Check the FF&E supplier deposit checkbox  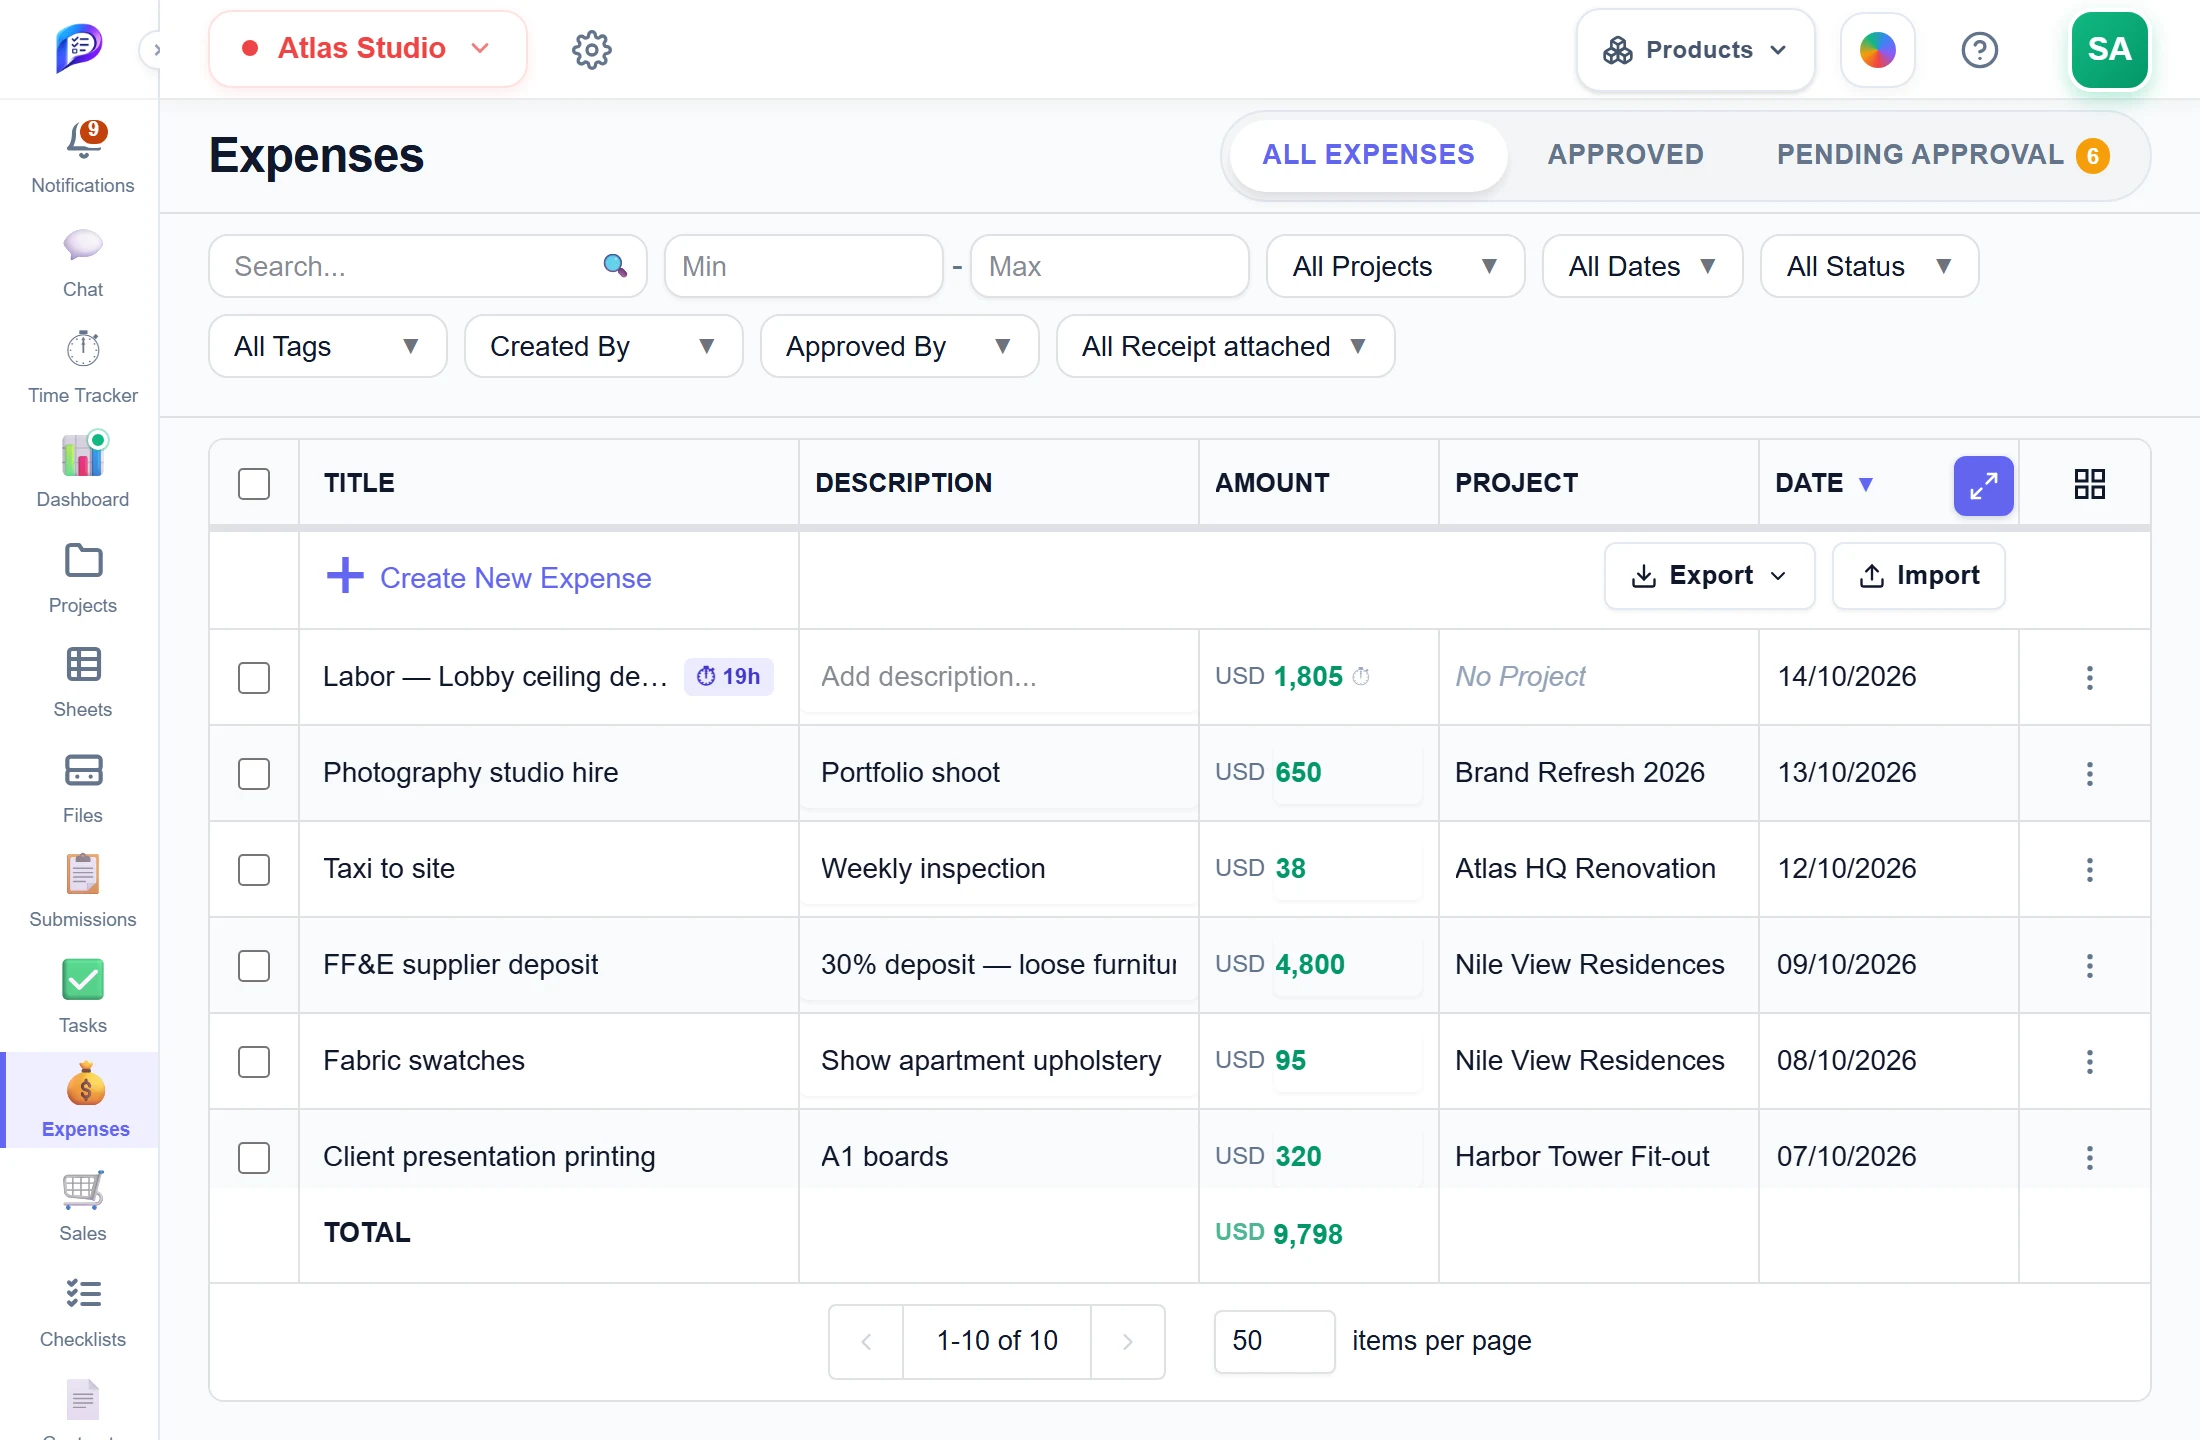(x=254, y=965)
